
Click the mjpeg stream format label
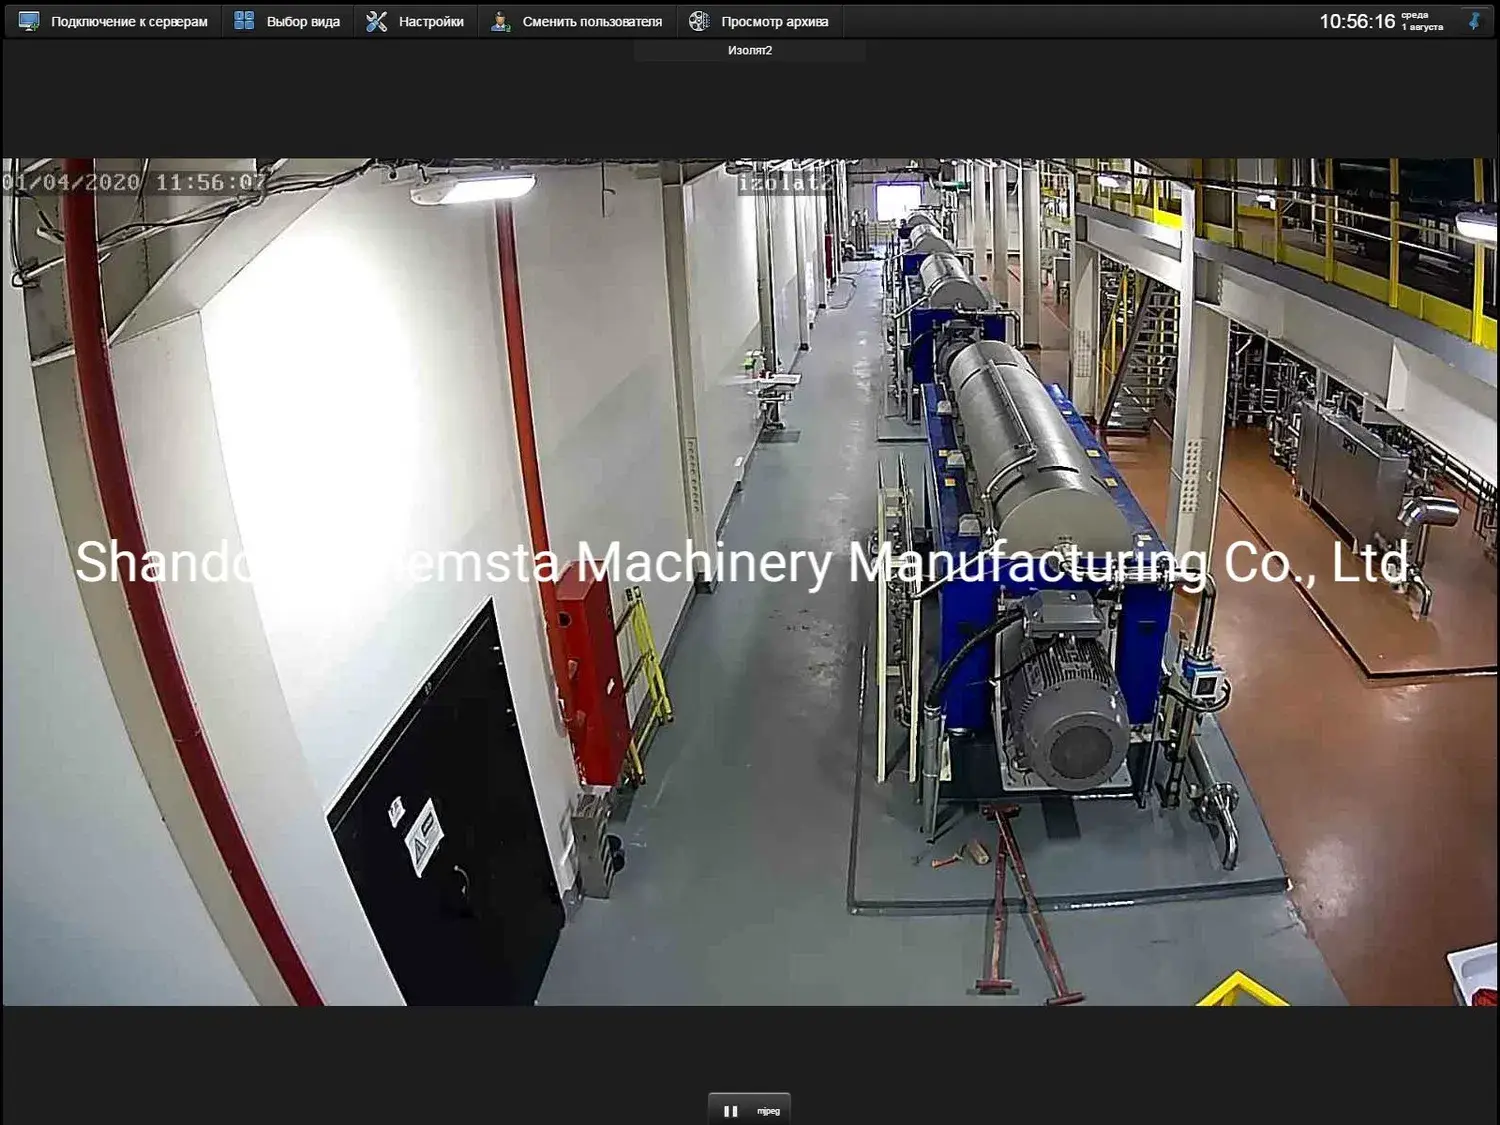(x=768, y=1111)
